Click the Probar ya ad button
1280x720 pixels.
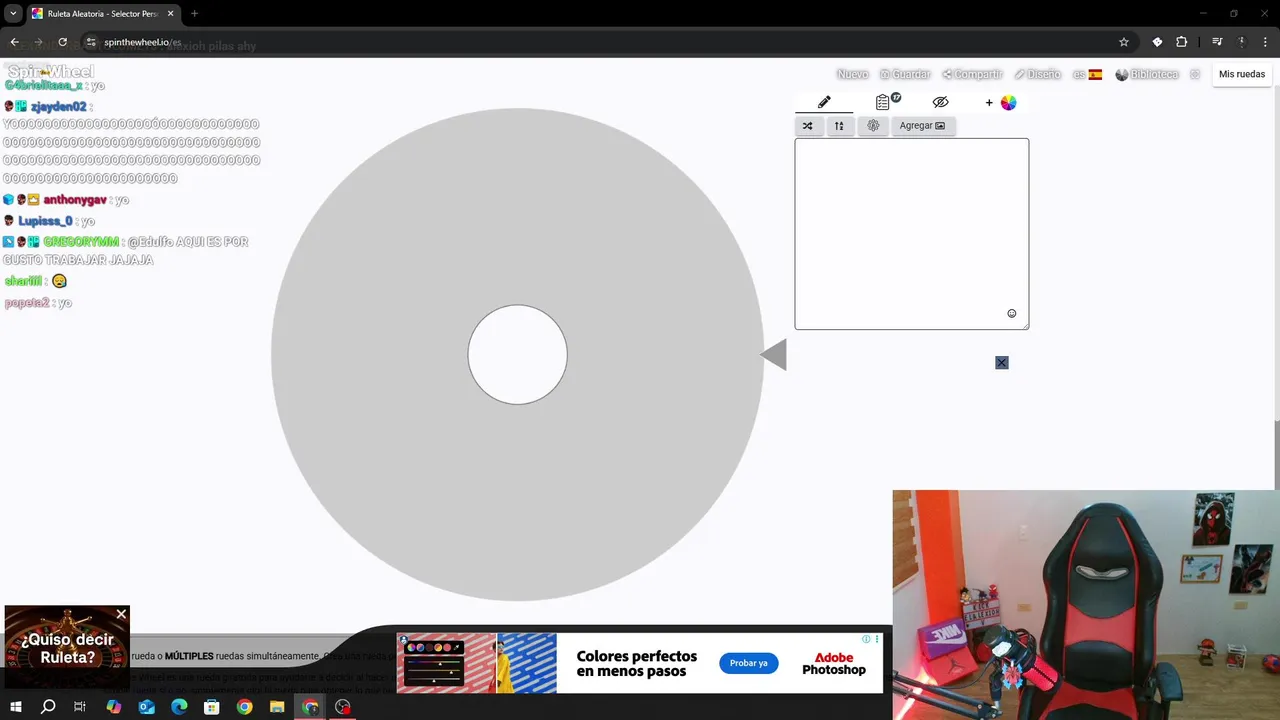pyautogui.click(x=748, y=663)
